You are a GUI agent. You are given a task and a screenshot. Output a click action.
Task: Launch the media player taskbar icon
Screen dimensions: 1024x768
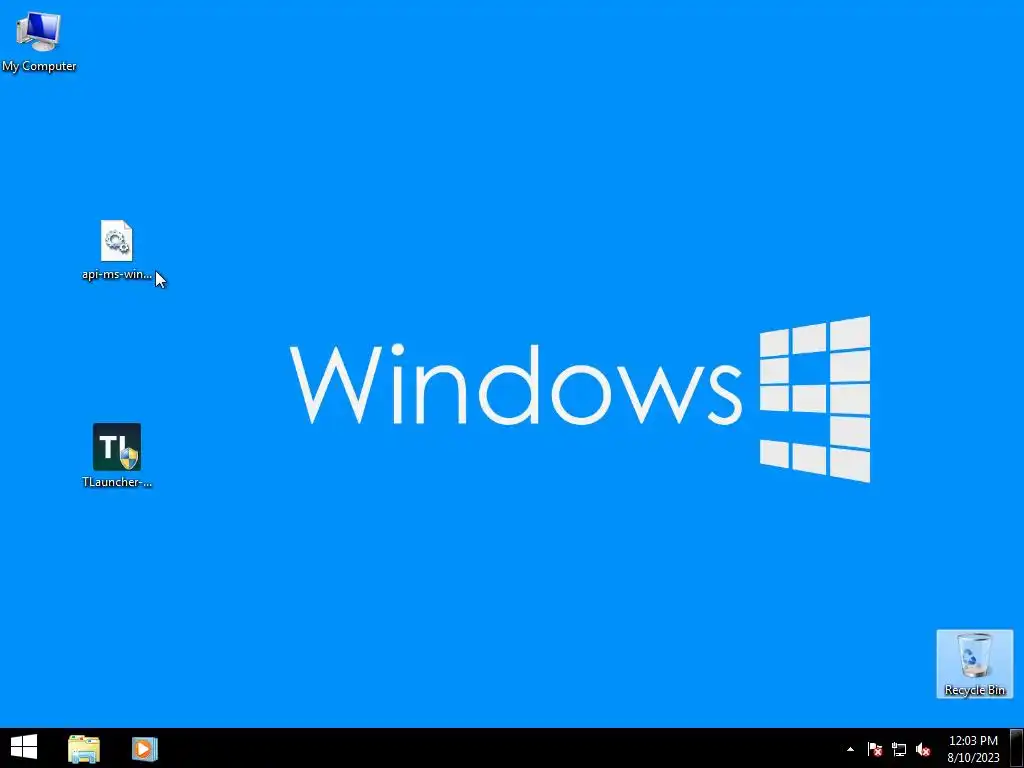(x=144, y=748)
